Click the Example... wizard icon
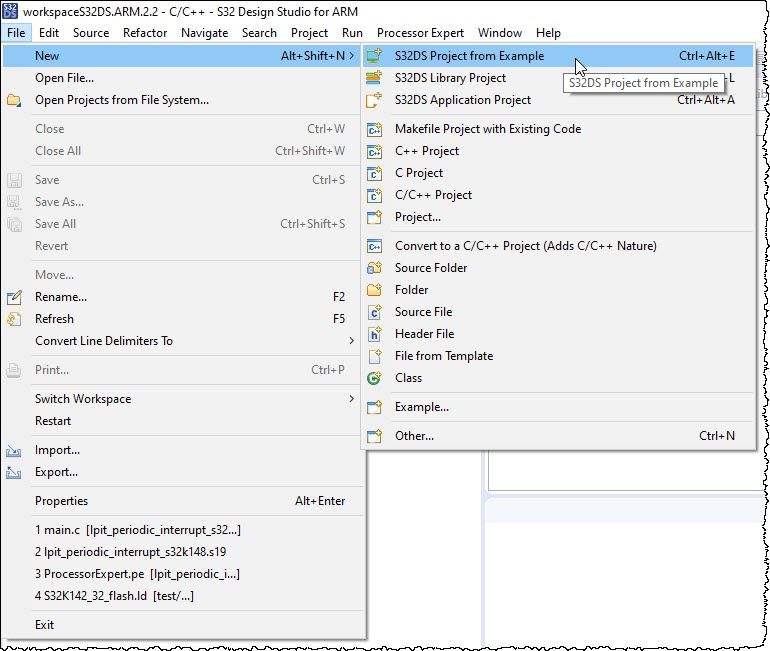Viewport: 770px width, 651px height. (374, 407)
